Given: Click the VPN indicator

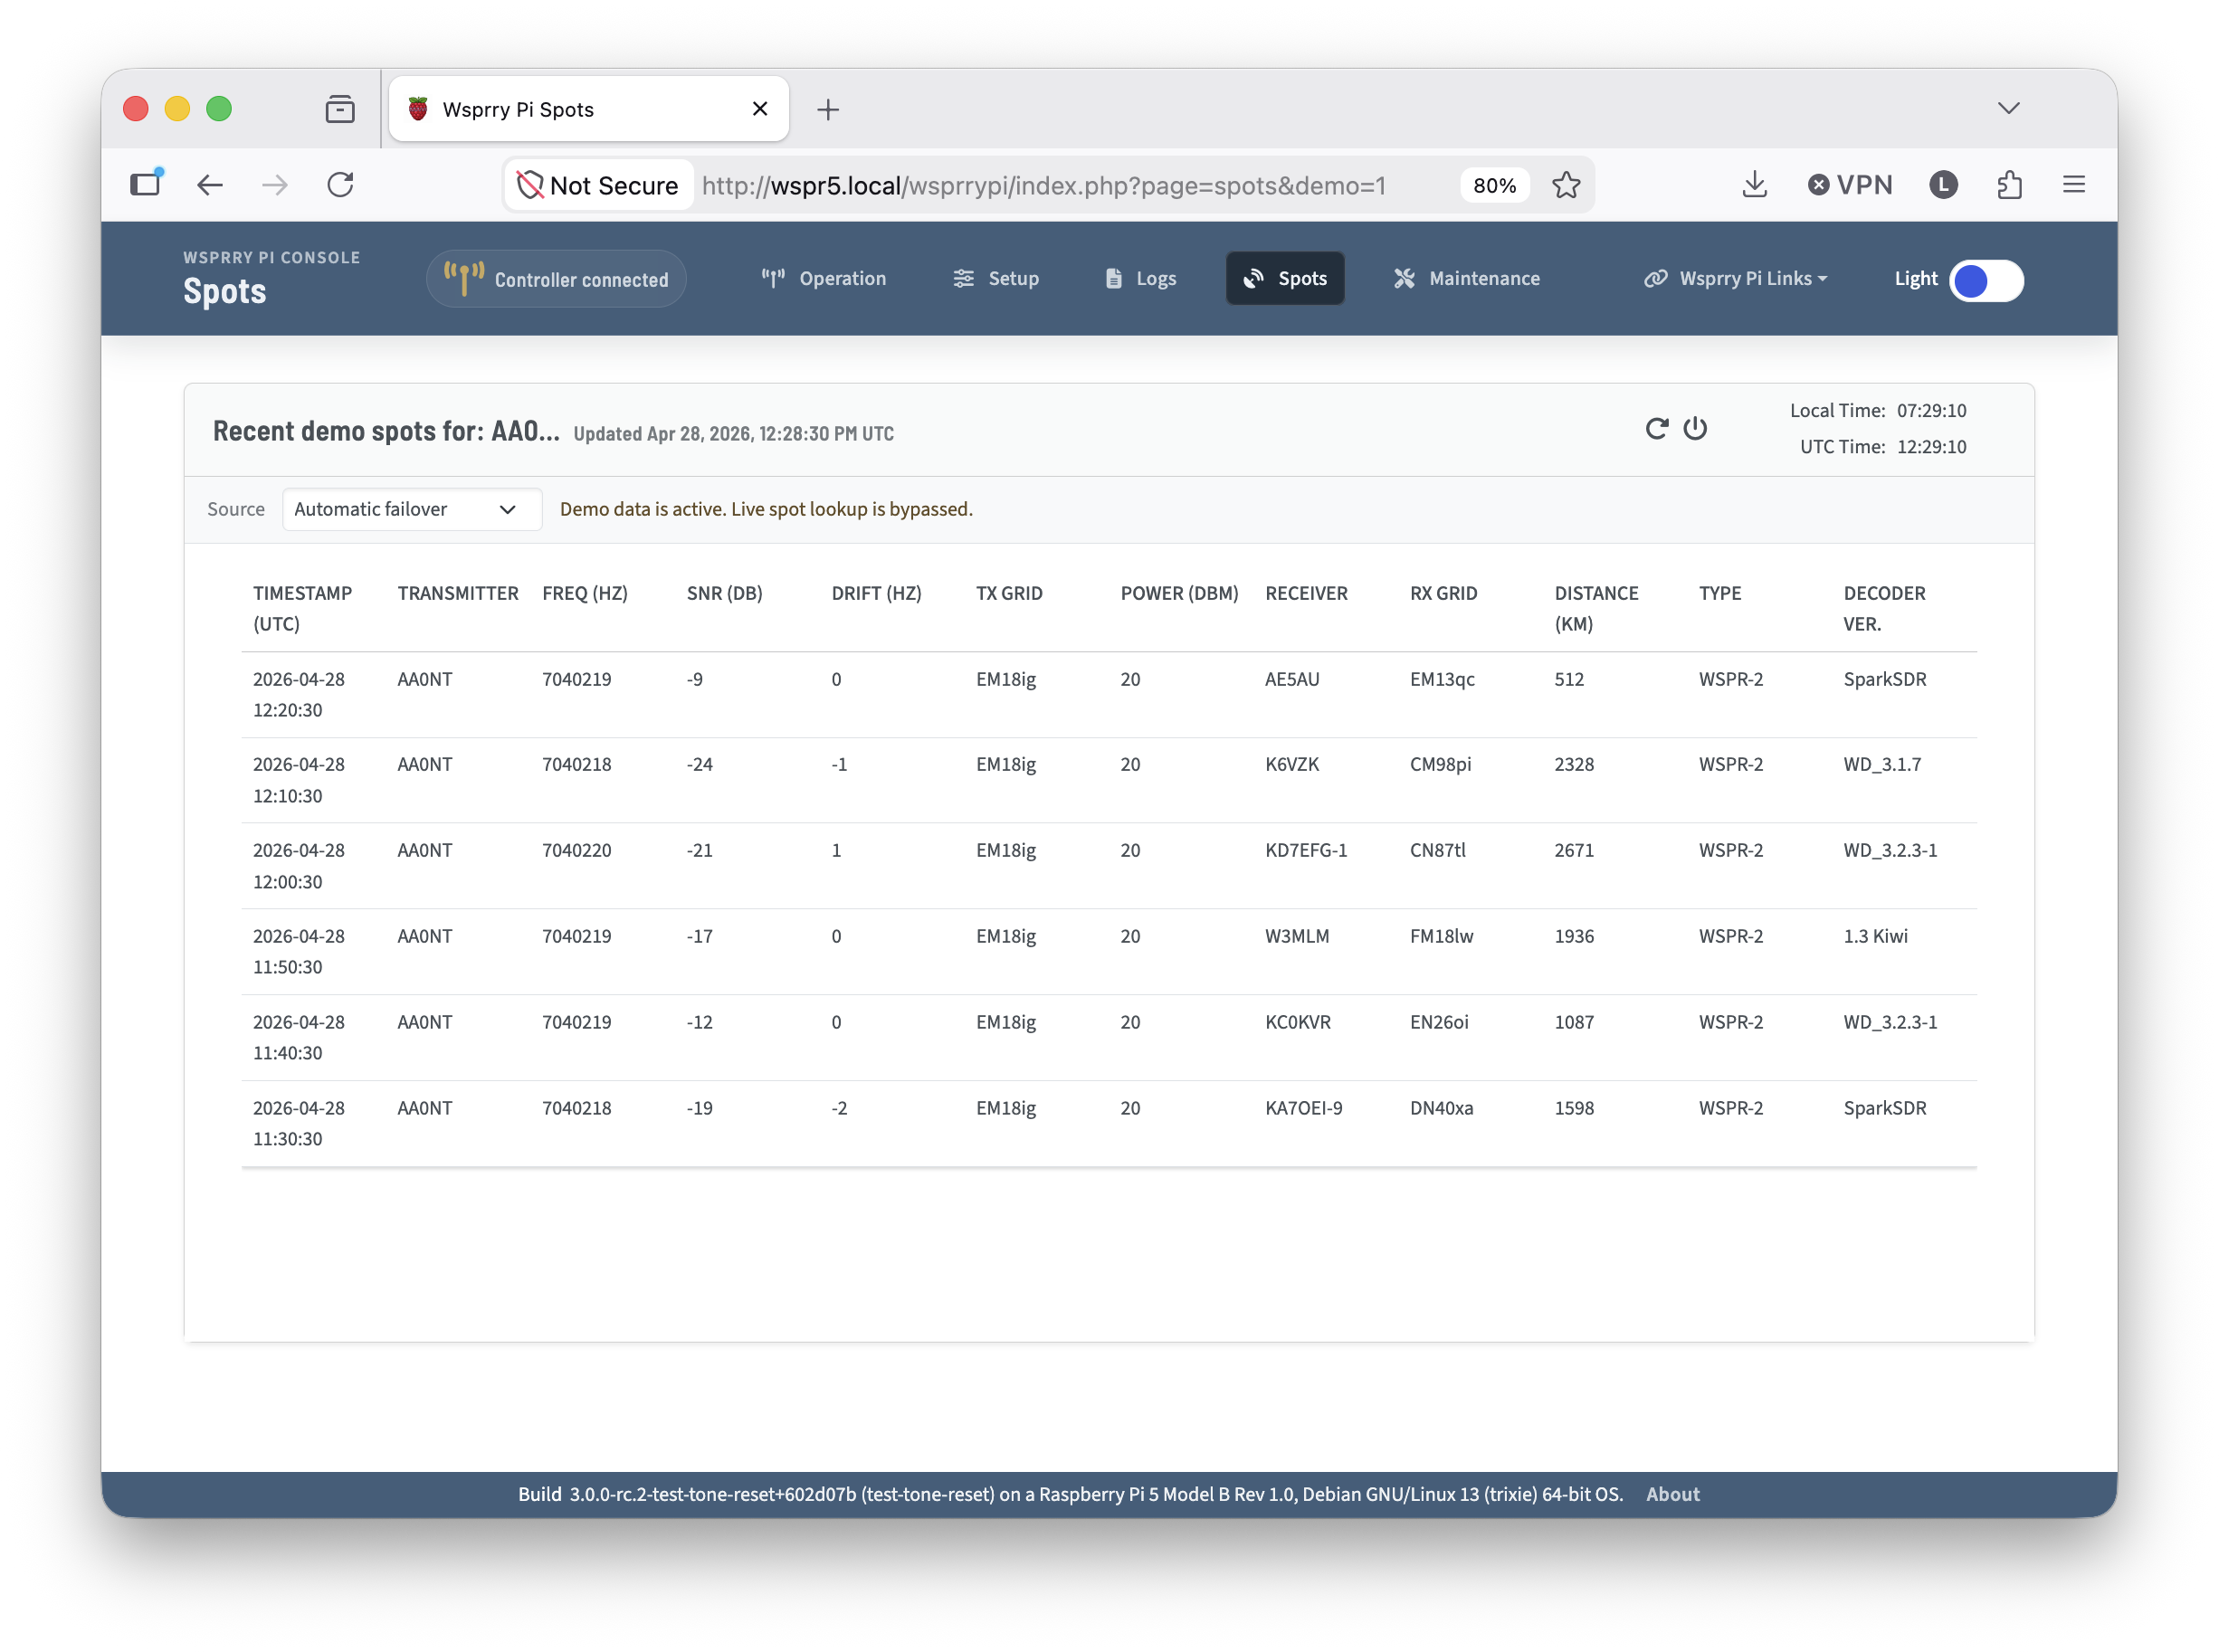Looking at the screenshot, I should (1850, 185).
